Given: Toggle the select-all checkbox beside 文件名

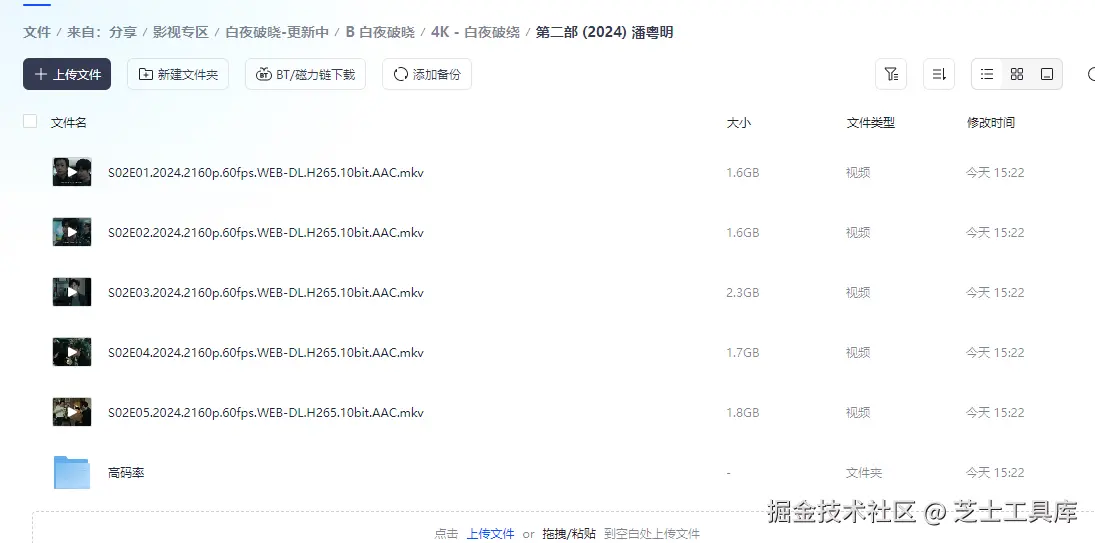Looking at the screenshot, I should [x=30, y=121].
